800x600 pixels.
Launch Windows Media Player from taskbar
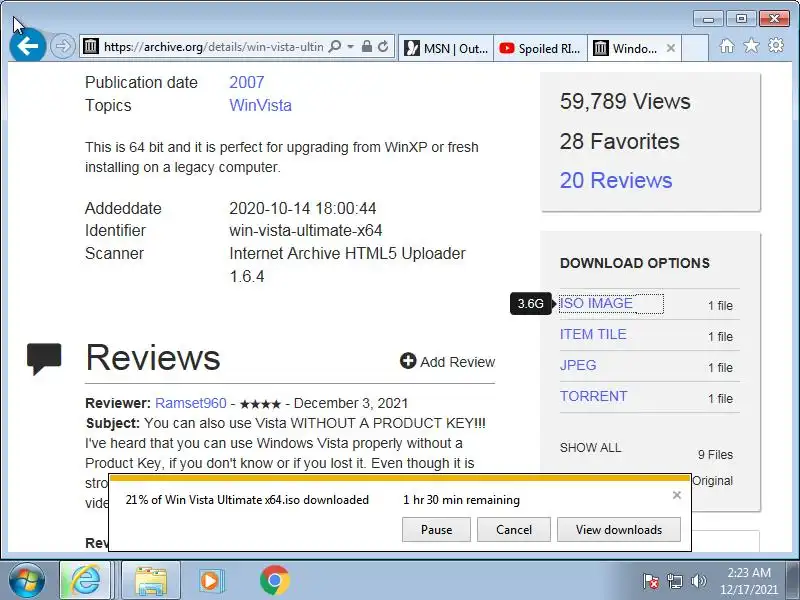210,581
